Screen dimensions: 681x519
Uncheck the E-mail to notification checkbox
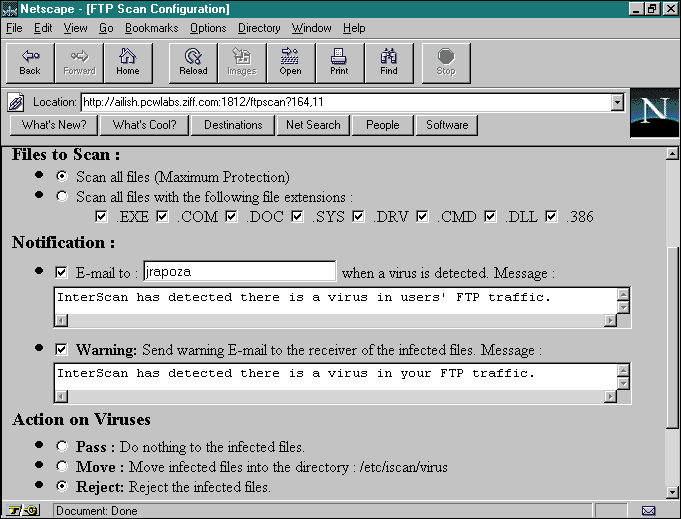coord(63,272)
